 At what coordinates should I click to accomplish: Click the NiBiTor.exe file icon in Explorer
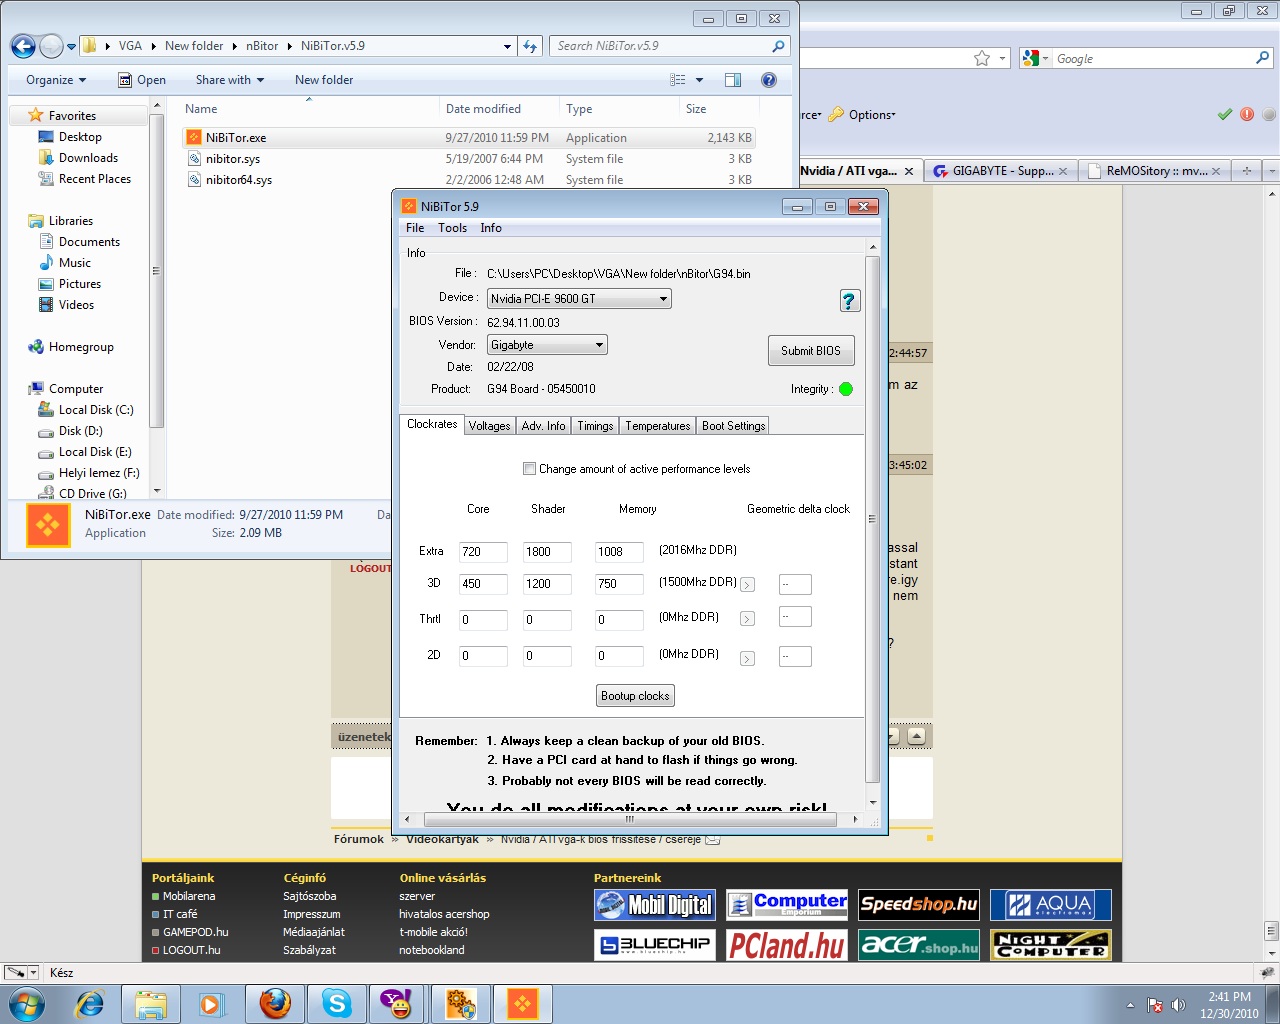194,138
